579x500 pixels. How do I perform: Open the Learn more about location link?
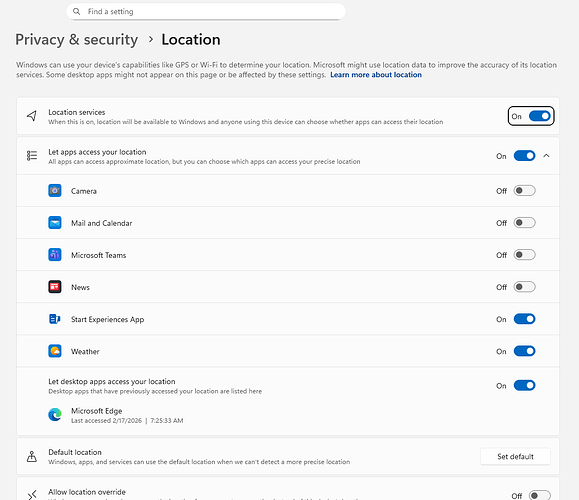376,75
